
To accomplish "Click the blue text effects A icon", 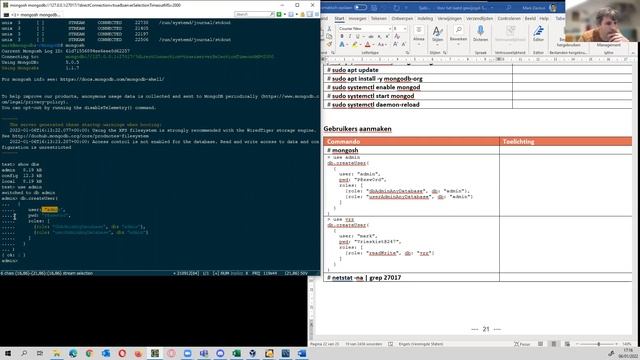I will (342, 44).
